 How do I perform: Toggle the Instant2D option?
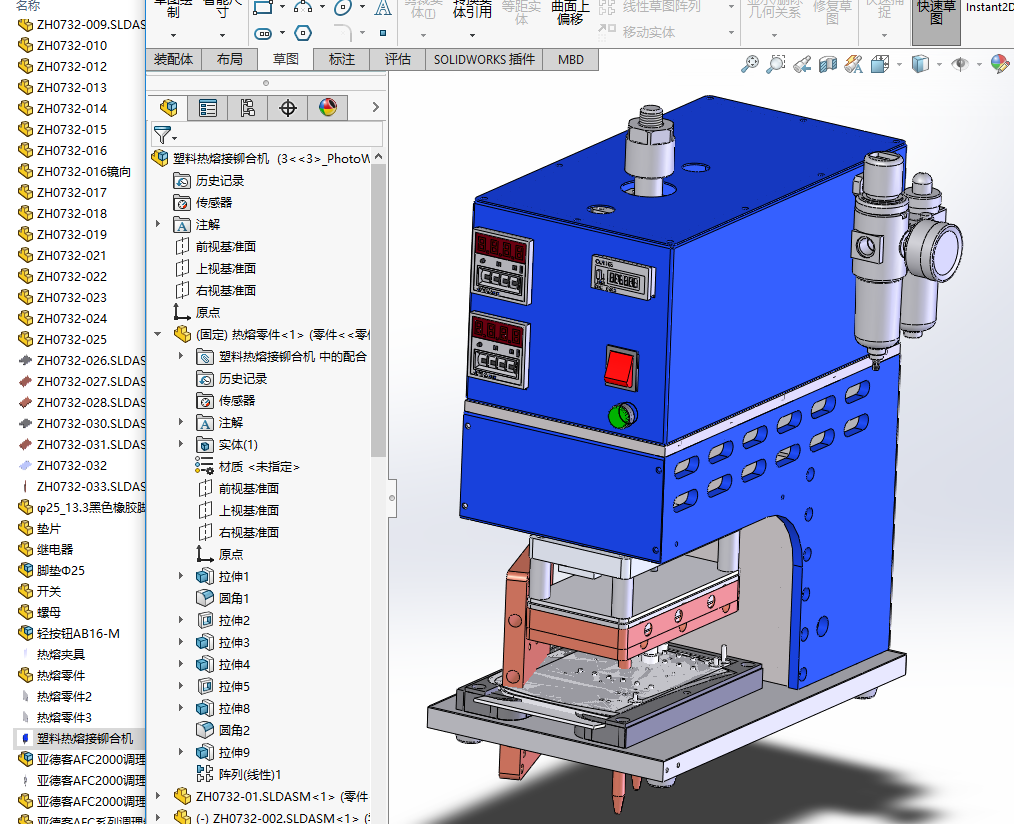pyautogui.click(x=989, y=7)
